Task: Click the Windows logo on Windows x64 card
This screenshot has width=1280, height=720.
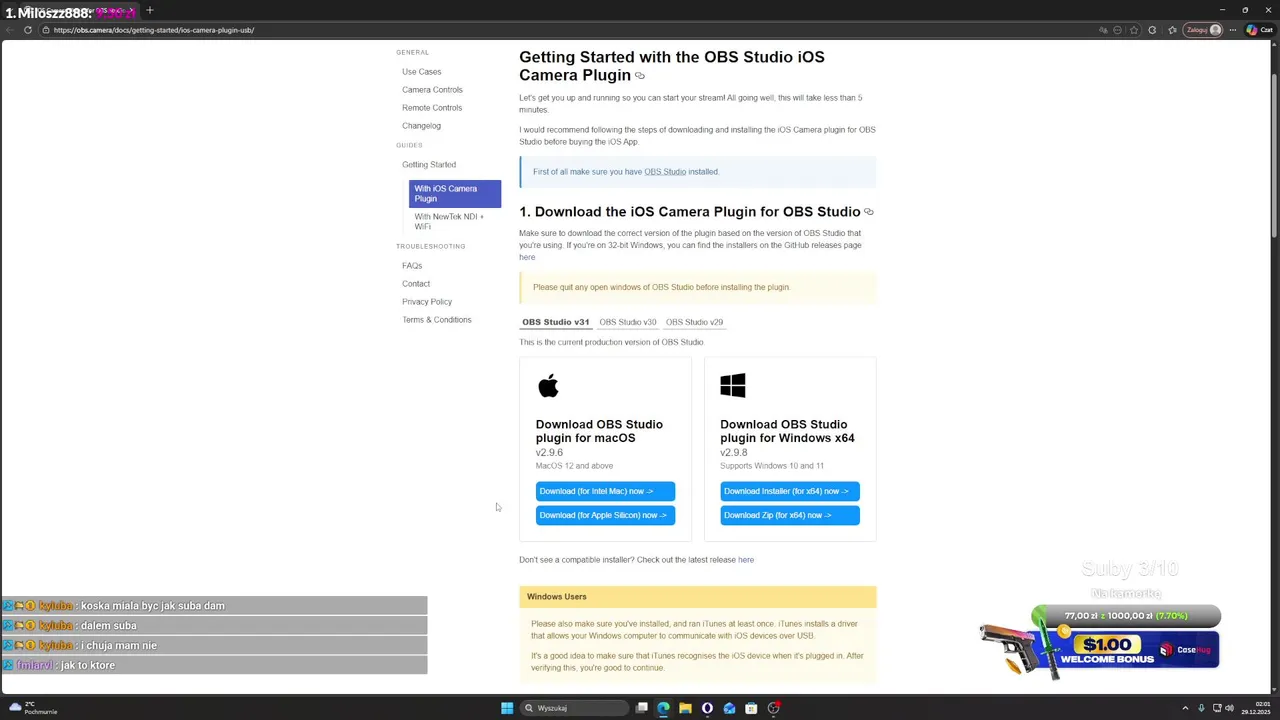Action: [733, 386]
